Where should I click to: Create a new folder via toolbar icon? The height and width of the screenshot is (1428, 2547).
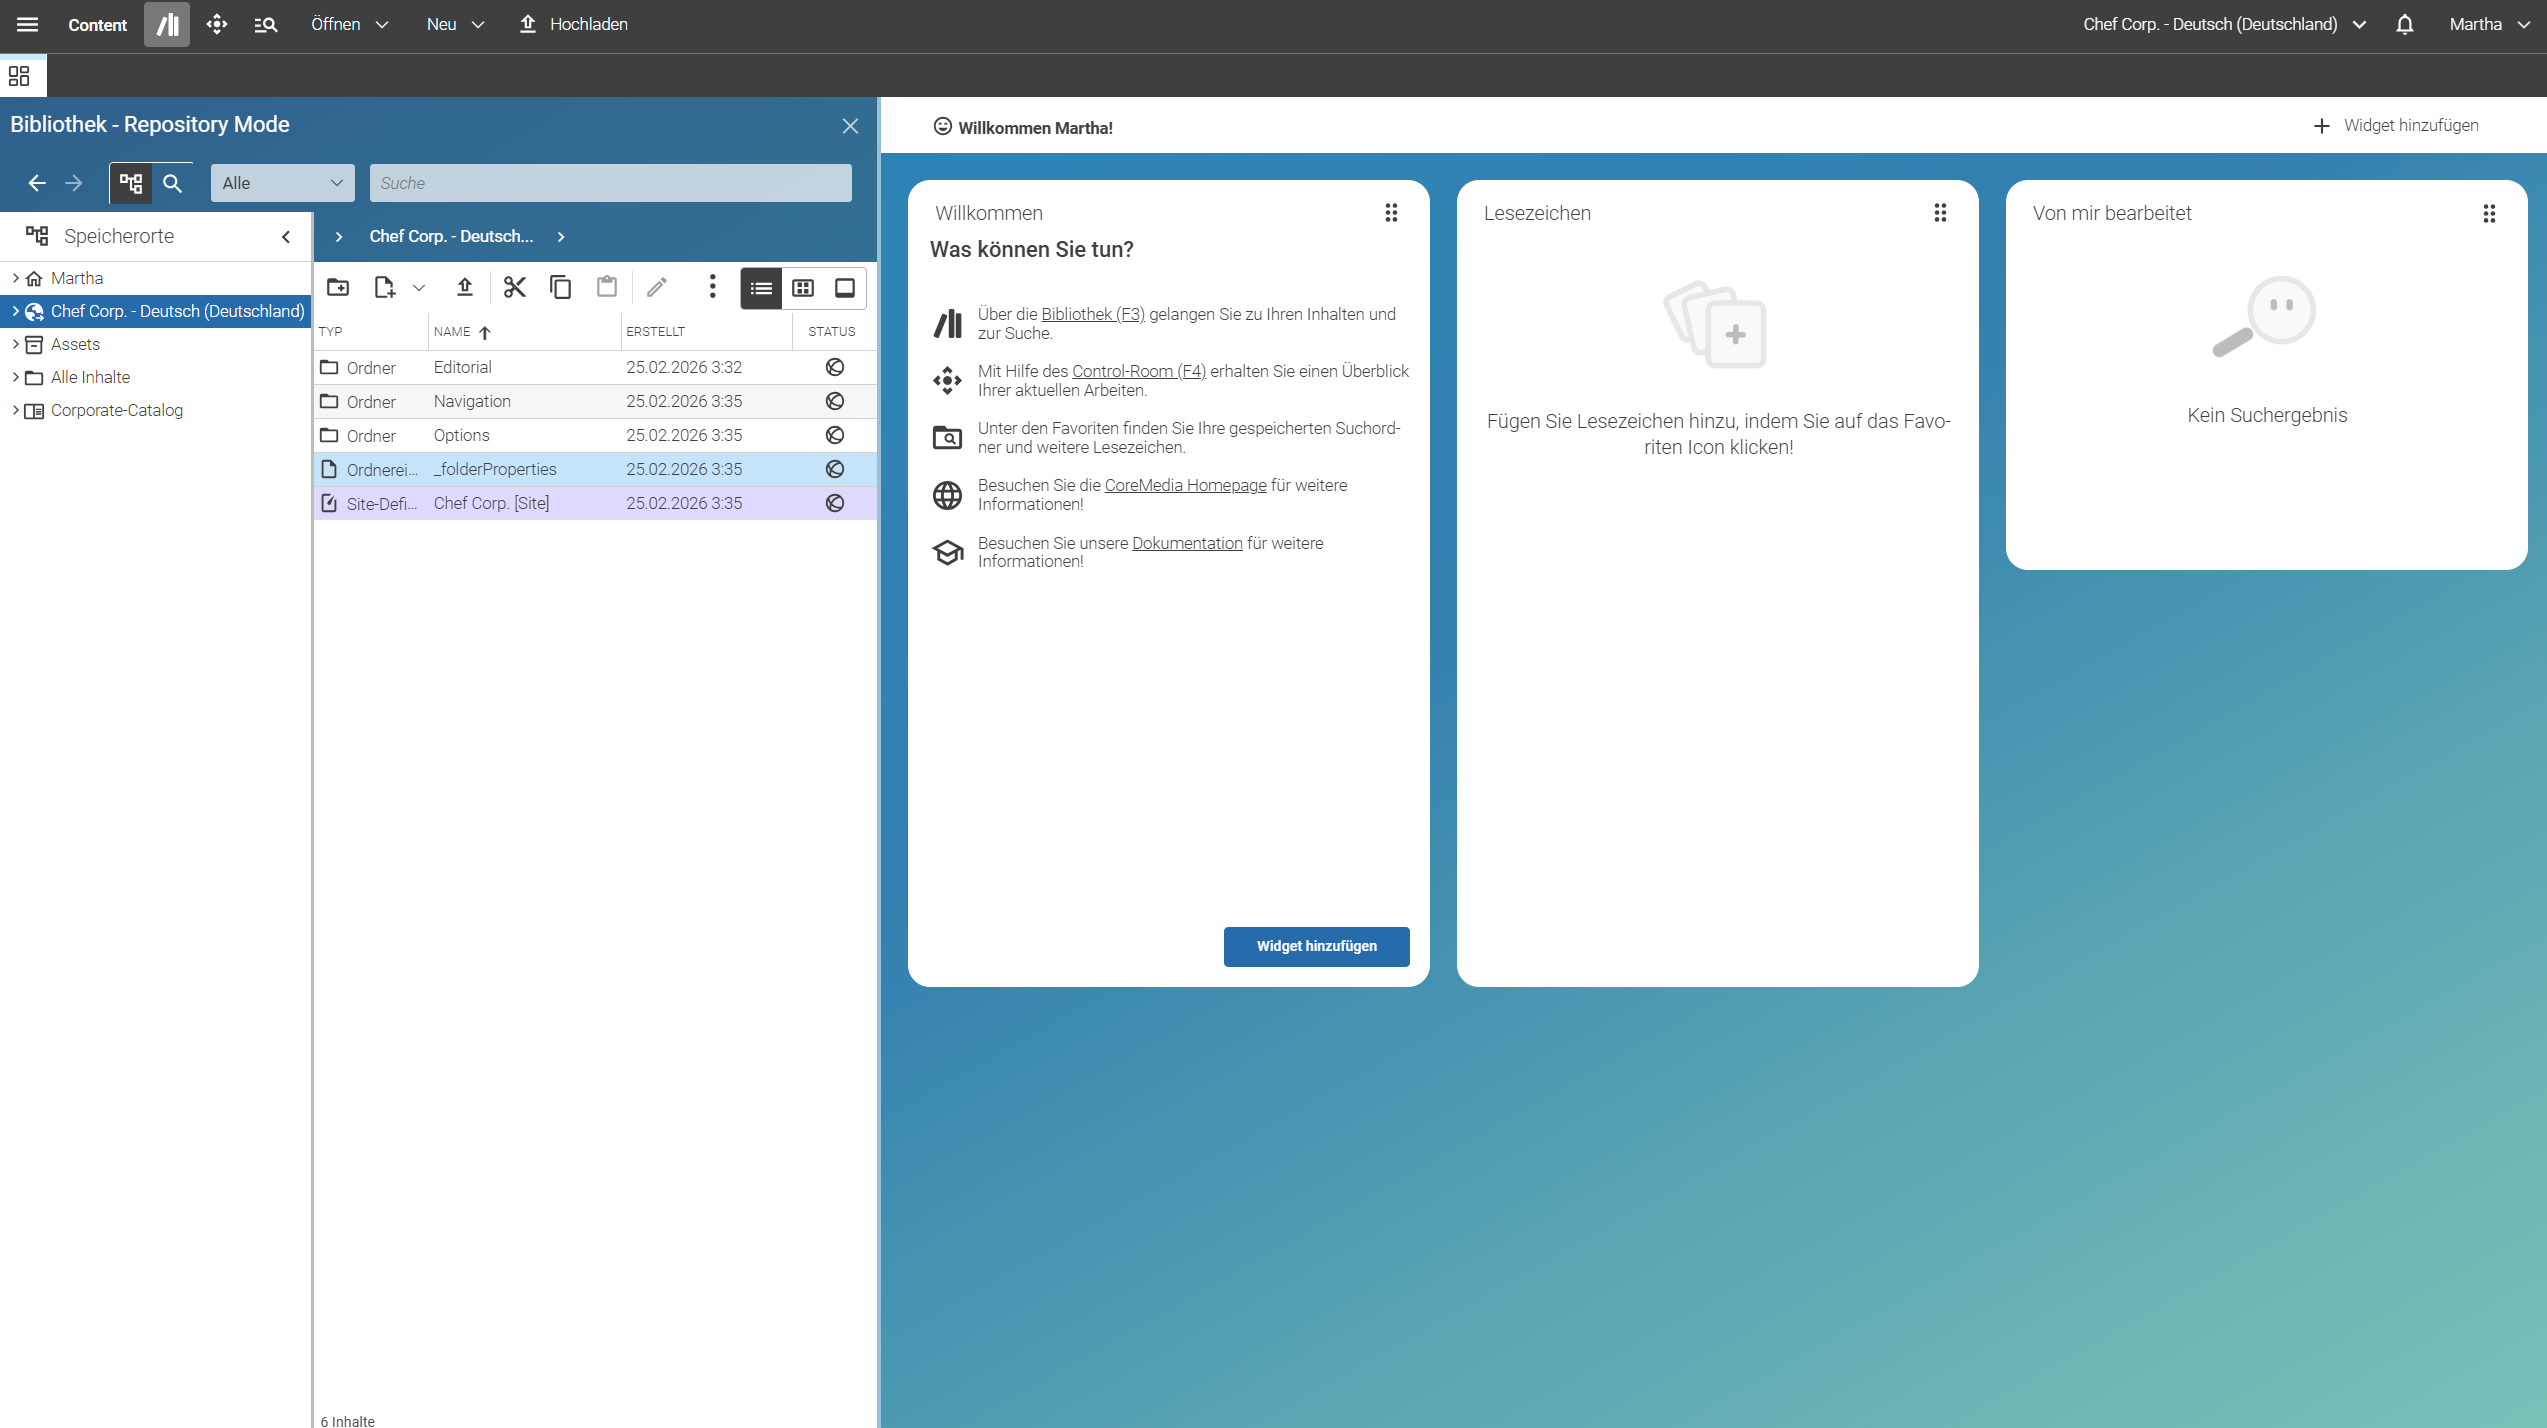pos(338,288)
